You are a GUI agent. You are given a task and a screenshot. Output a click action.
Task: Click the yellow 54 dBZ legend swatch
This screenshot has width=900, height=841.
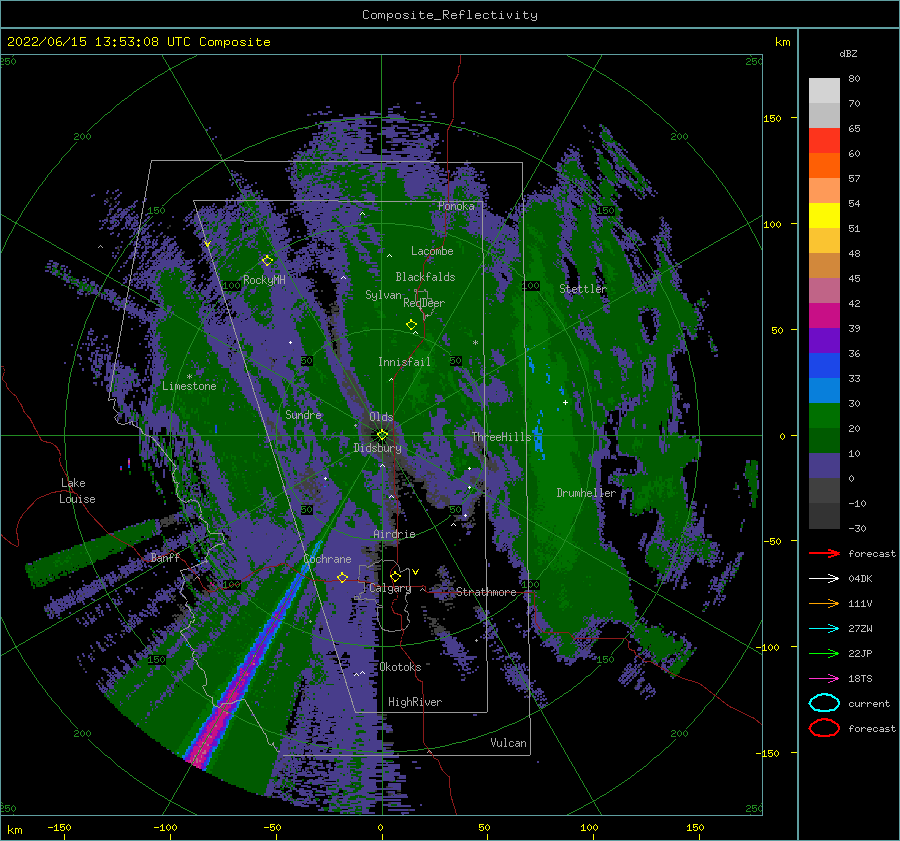824,215
